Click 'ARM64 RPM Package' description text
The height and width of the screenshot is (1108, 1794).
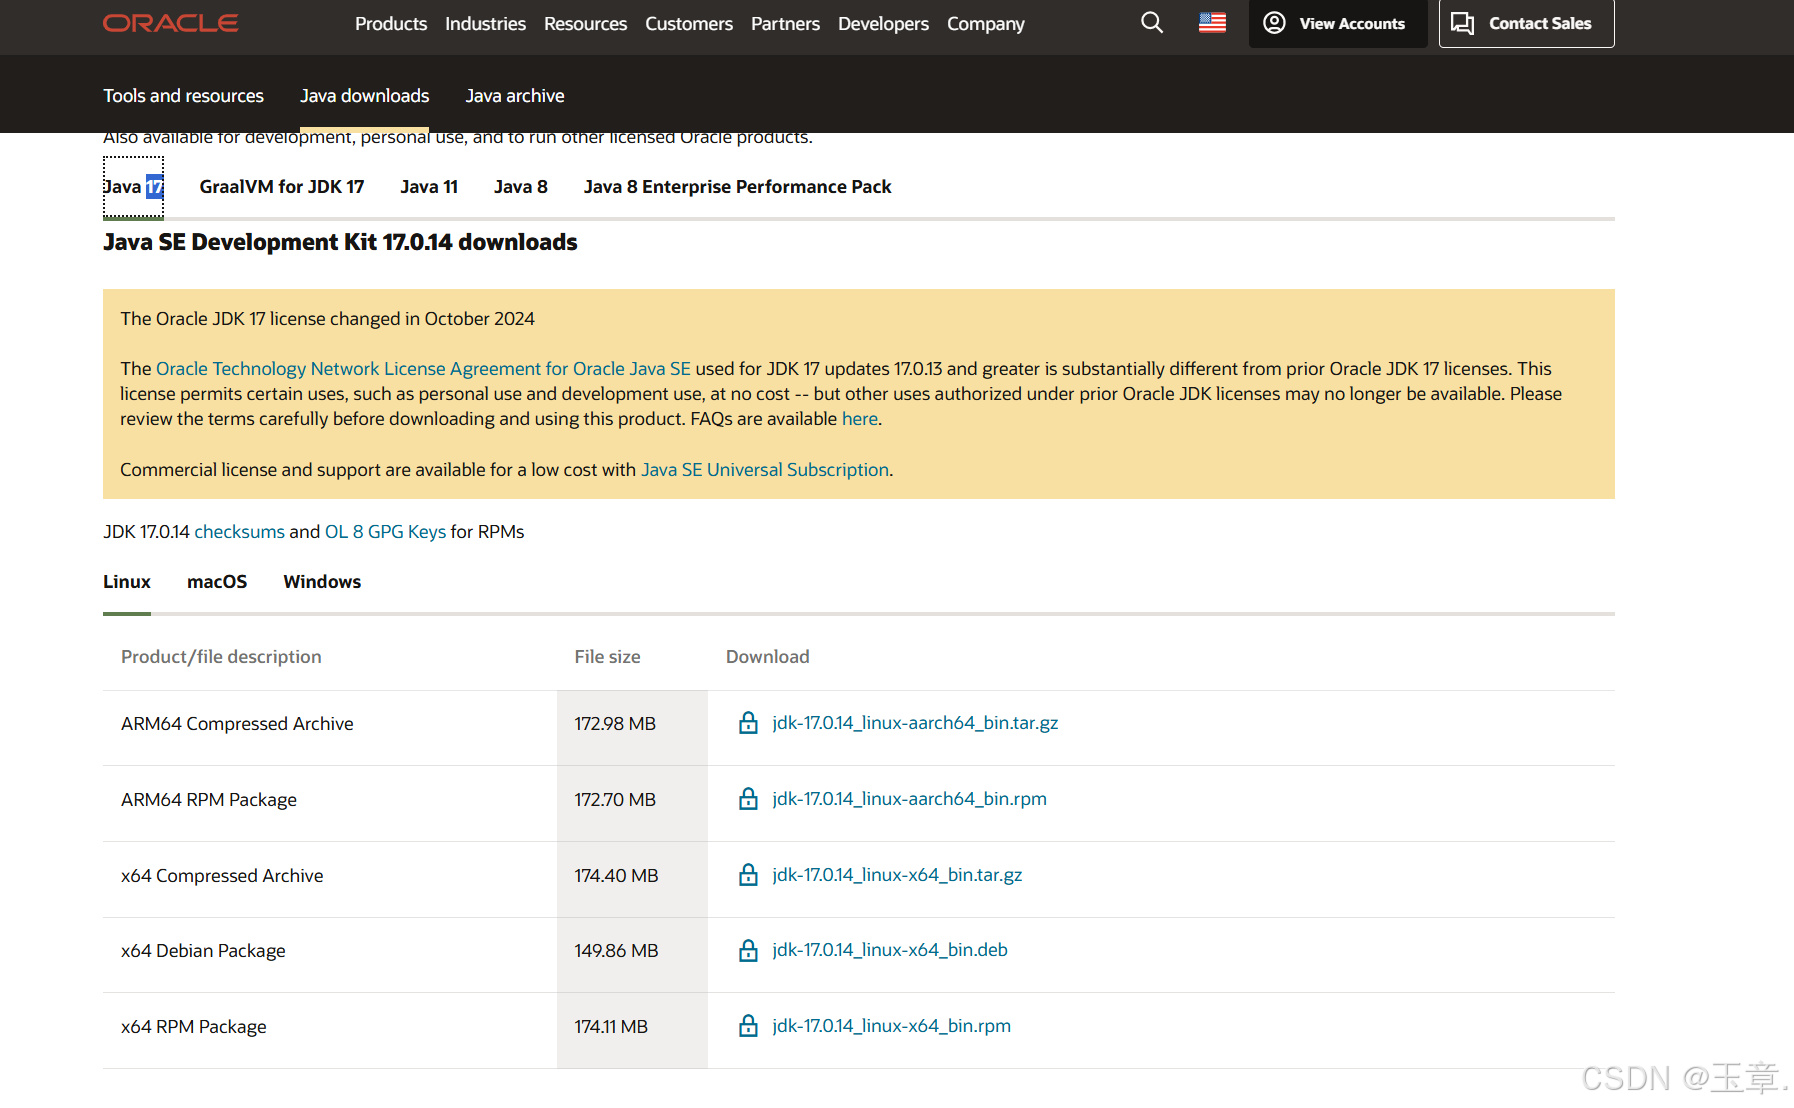tap(209, 800)
